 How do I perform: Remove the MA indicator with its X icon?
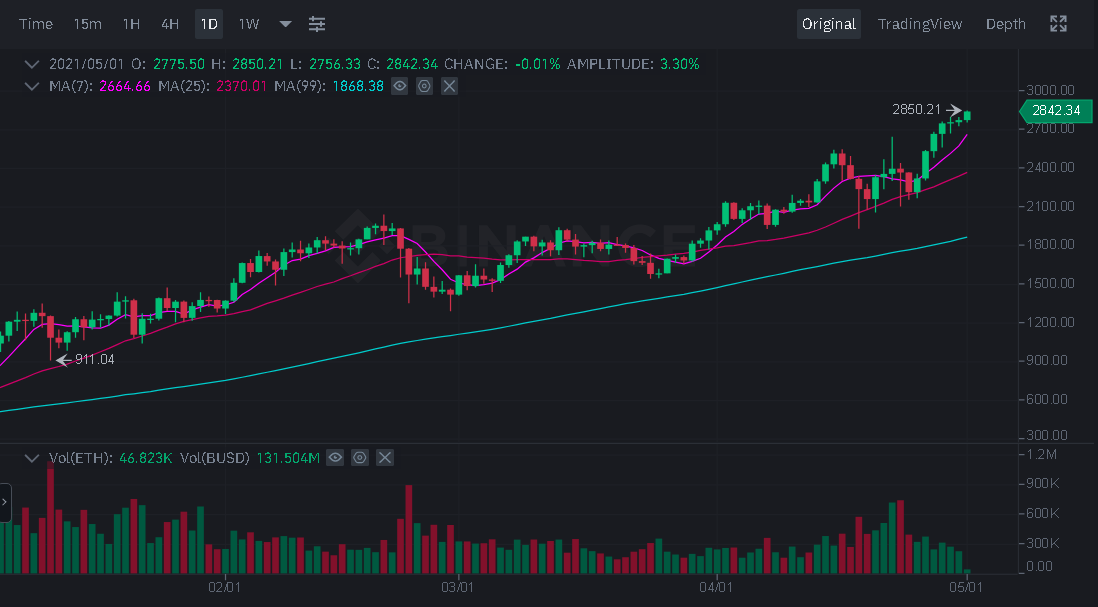click(449, 87)
